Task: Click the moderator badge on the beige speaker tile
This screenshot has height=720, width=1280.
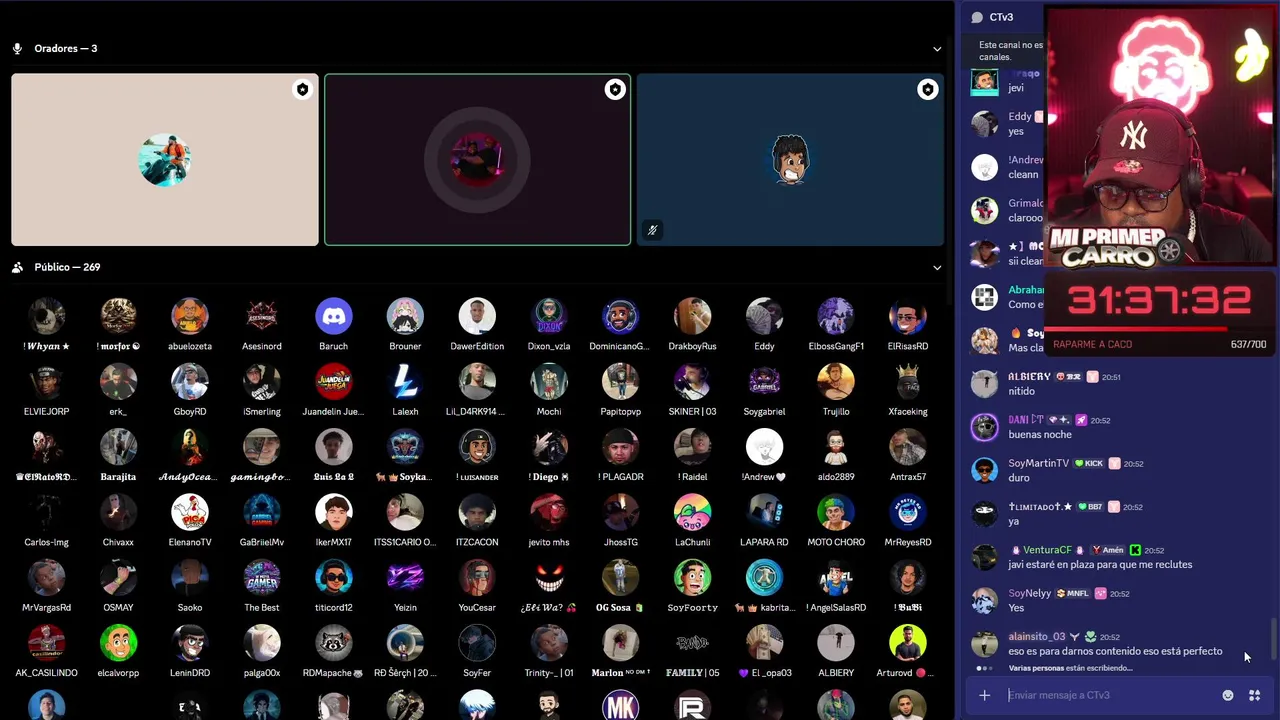Action: [302, 90]
